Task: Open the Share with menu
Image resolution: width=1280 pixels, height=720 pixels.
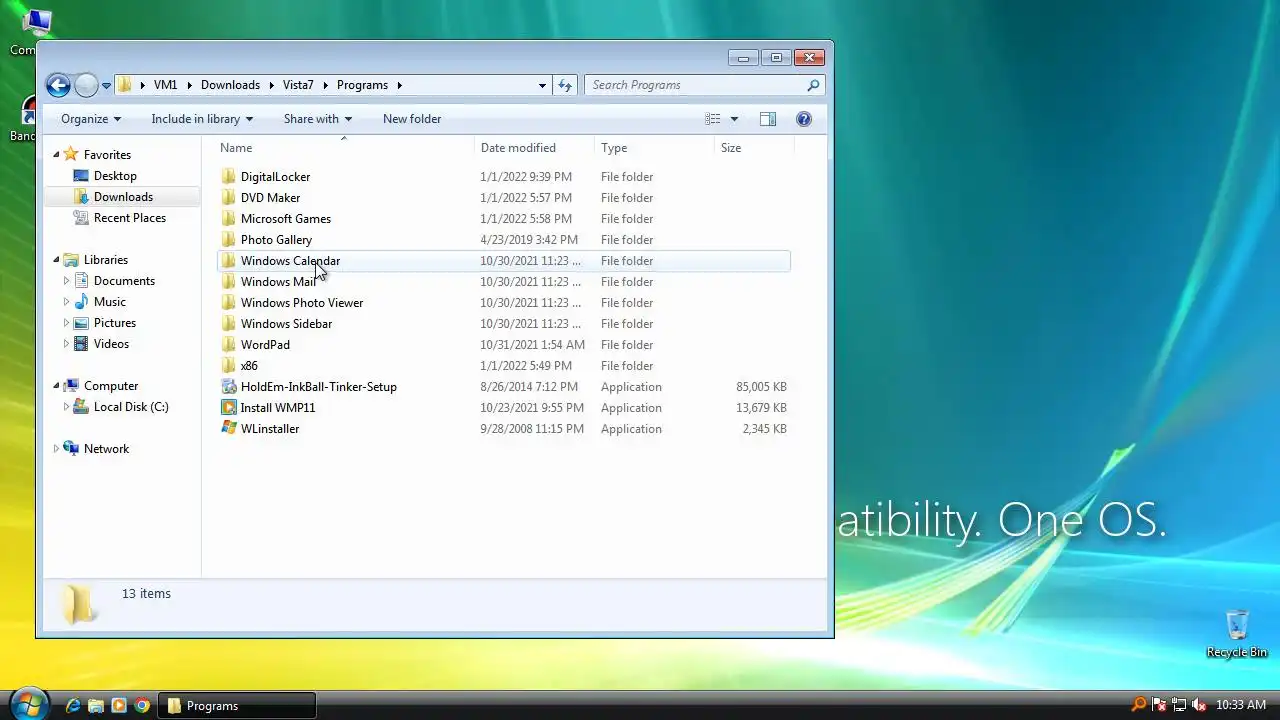Action: pos(318,119)
